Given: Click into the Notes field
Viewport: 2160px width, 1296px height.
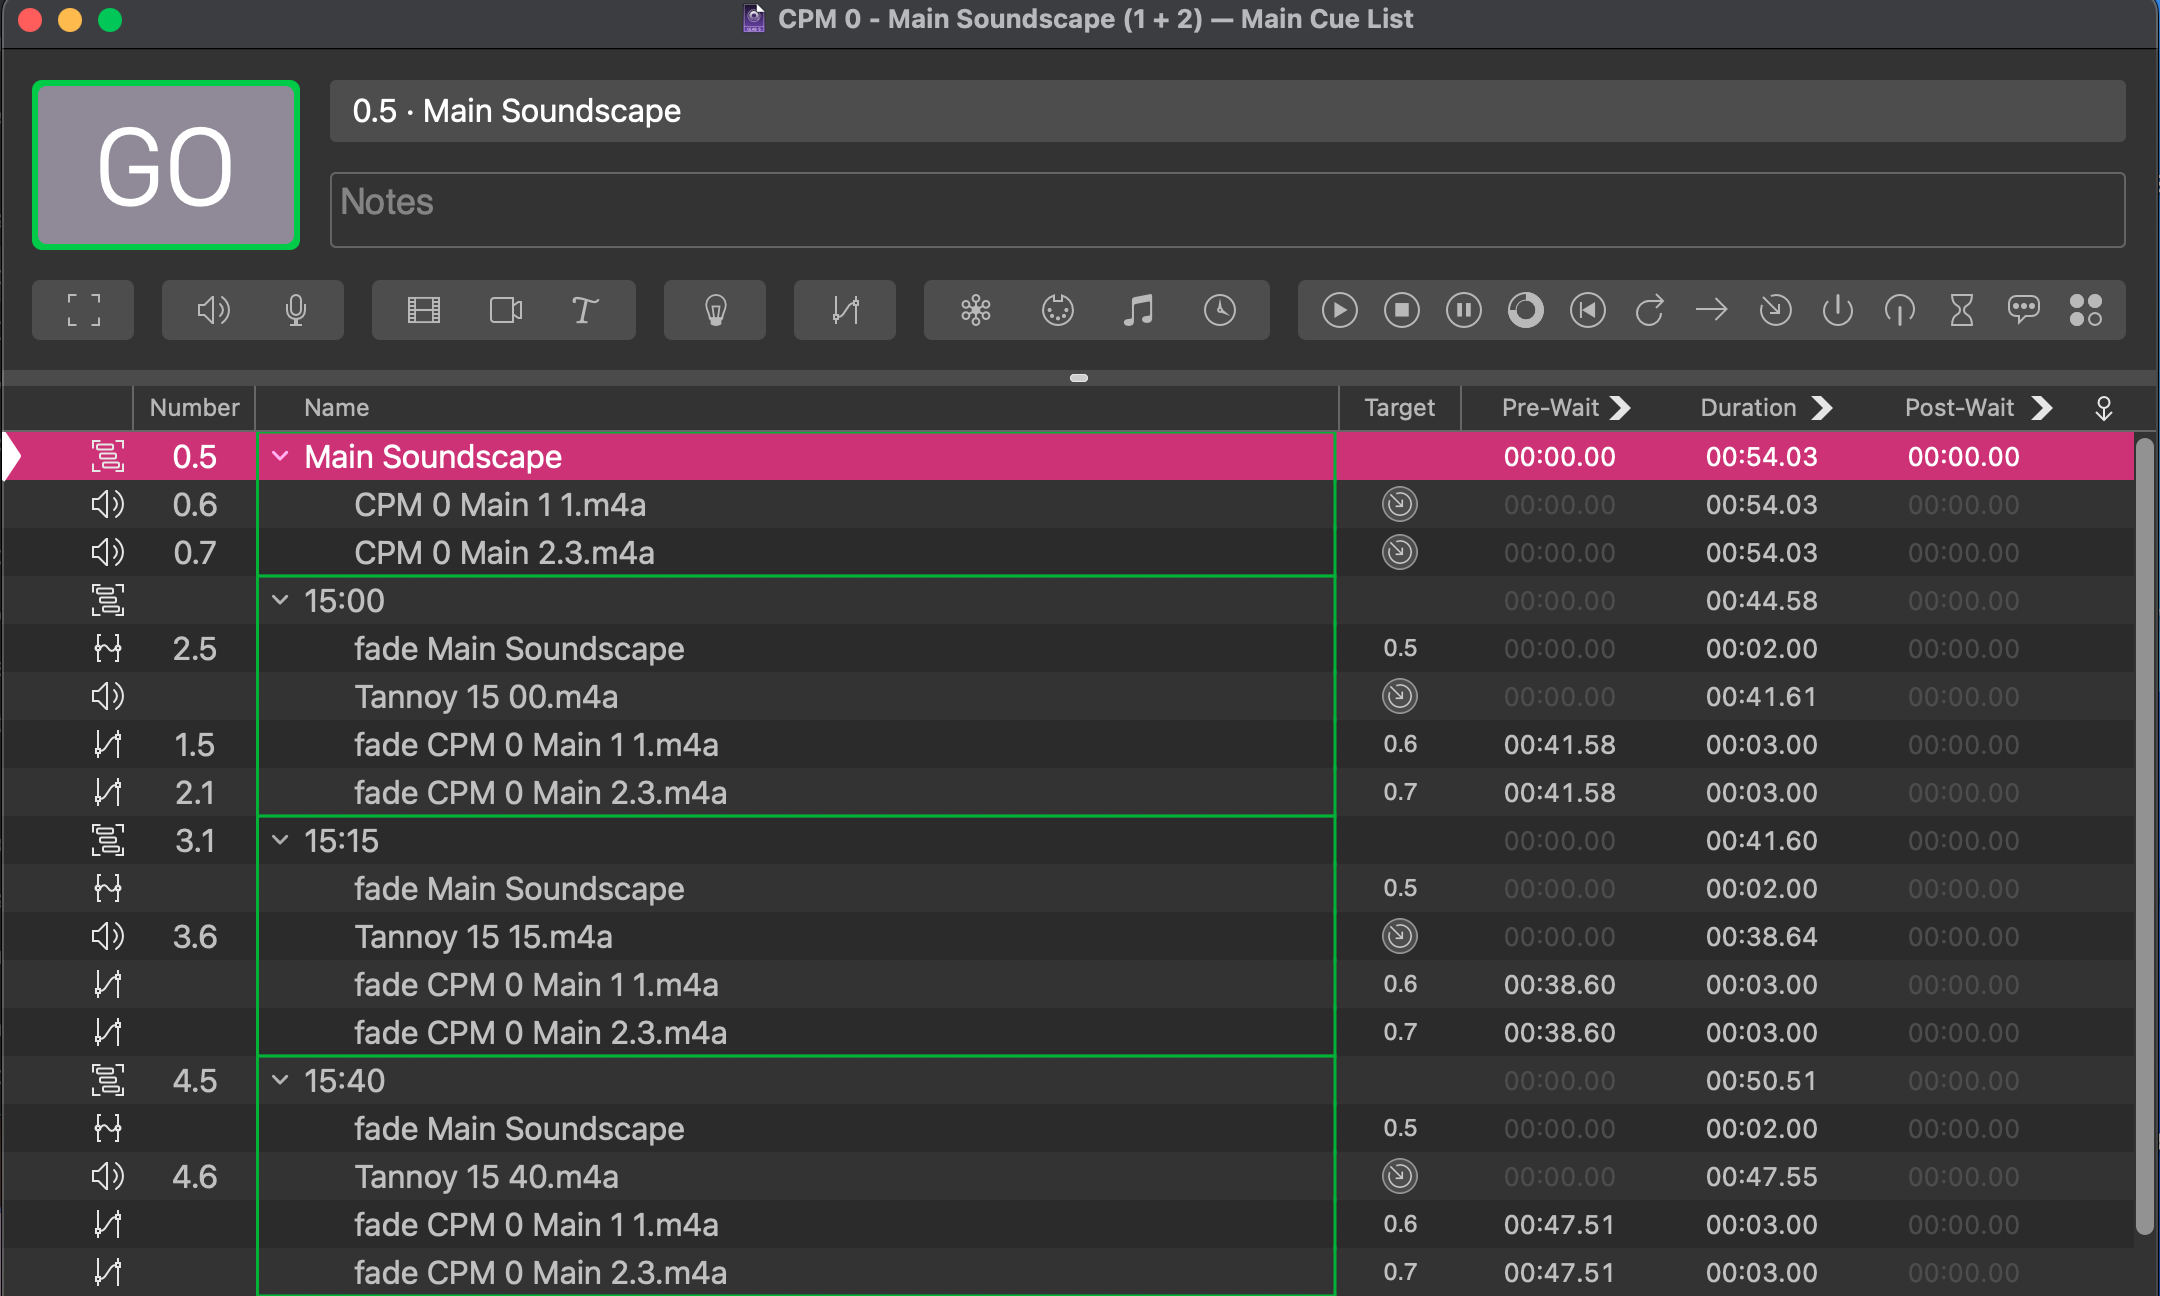Looking at the screenshot, I should point(1228,210).
